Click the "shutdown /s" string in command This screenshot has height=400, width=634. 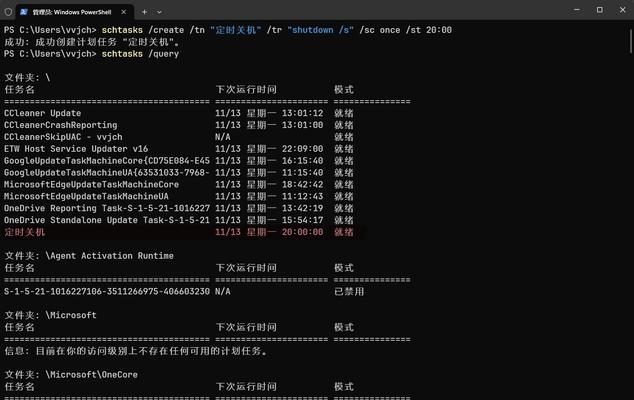[x=321, y=30]
